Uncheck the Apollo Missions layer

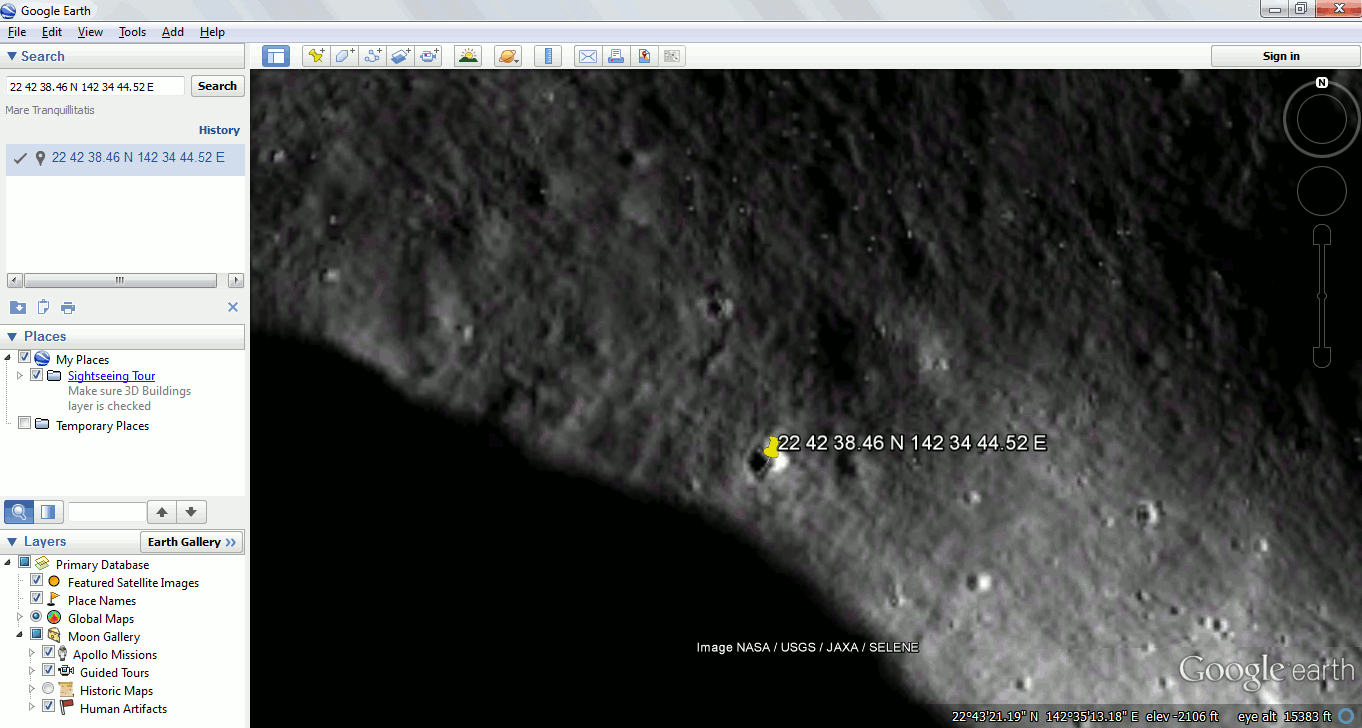click(x=48, y=653)
